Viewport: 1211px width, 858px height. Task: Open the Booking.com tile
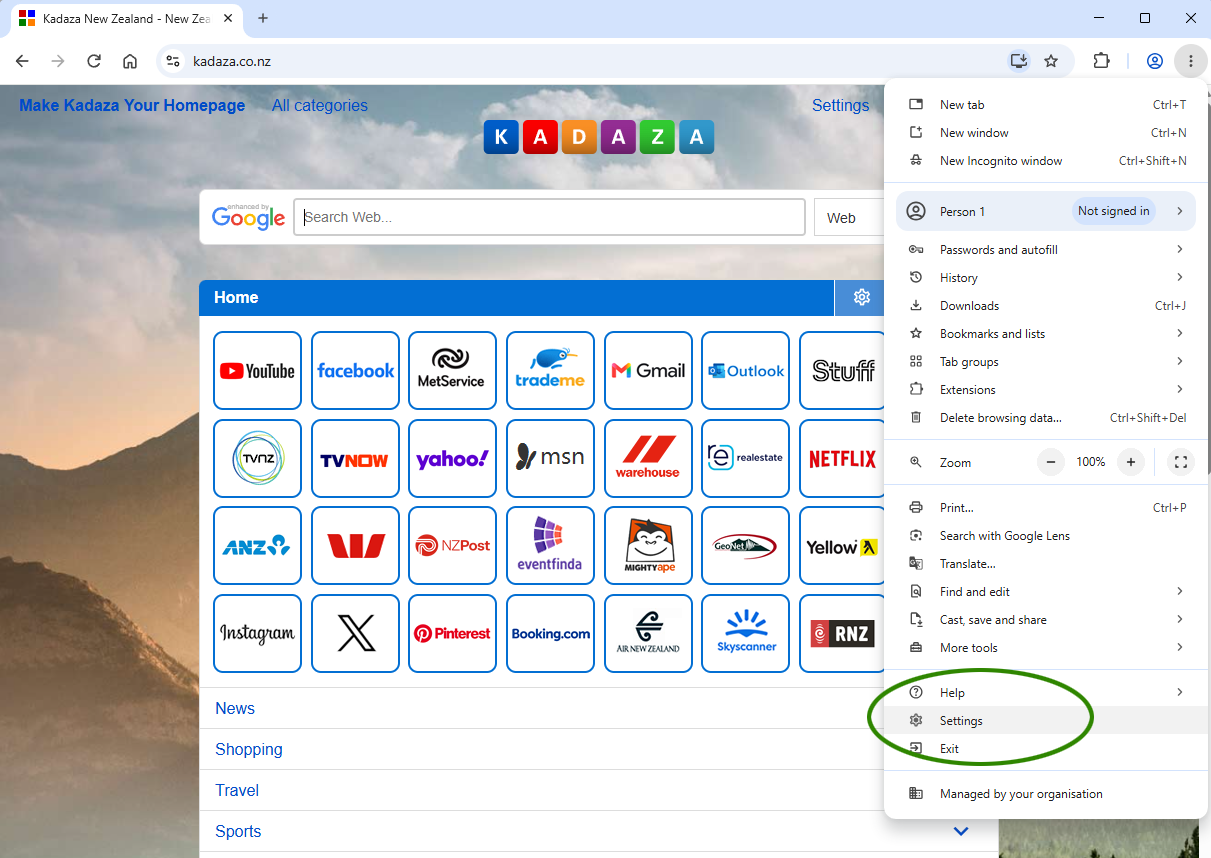point(550,634)
